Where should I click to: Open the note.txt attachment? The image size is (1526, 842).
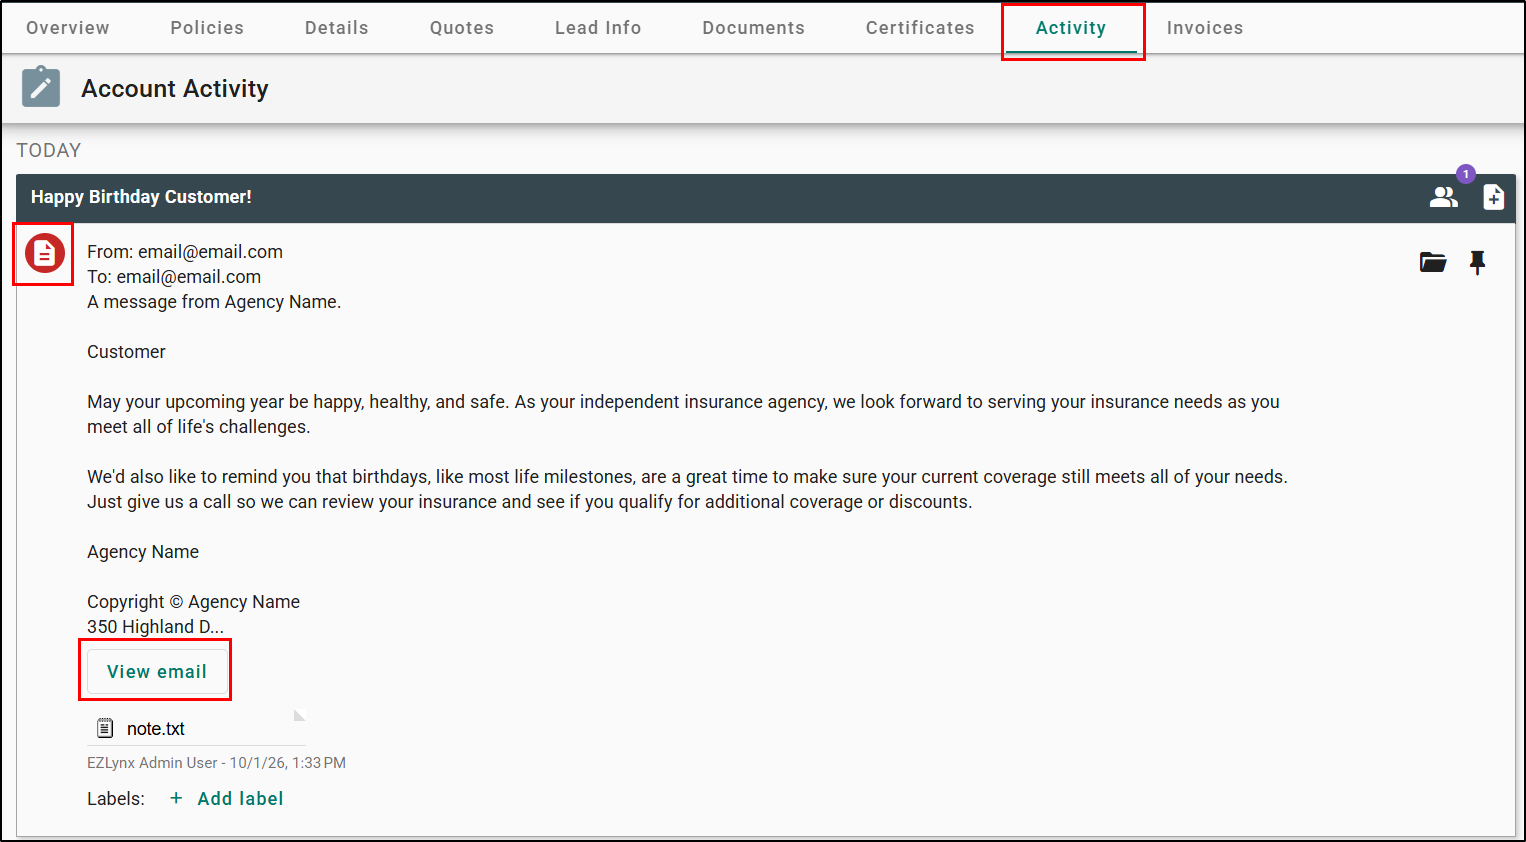coord(156,729)
